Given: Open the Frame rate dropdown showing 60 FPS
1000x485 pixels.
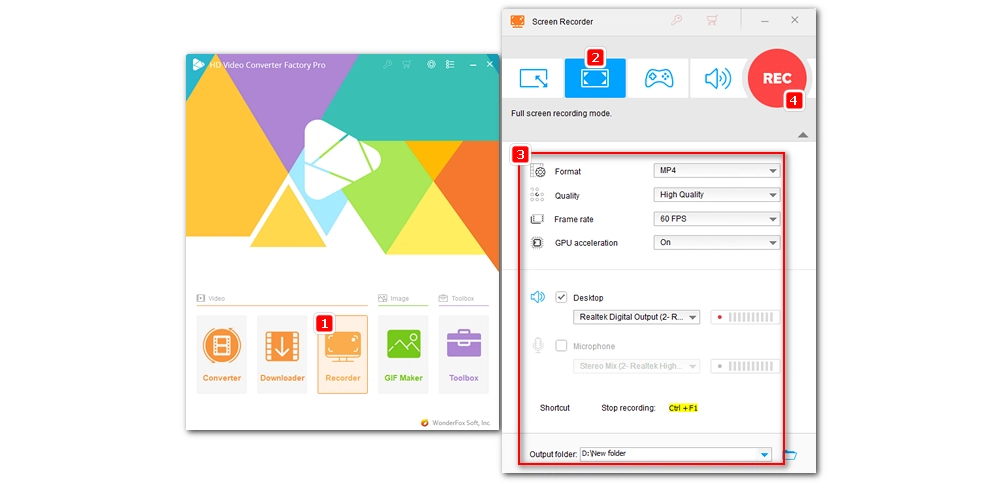Looking at the screenshot, I should tap(717, 219).
